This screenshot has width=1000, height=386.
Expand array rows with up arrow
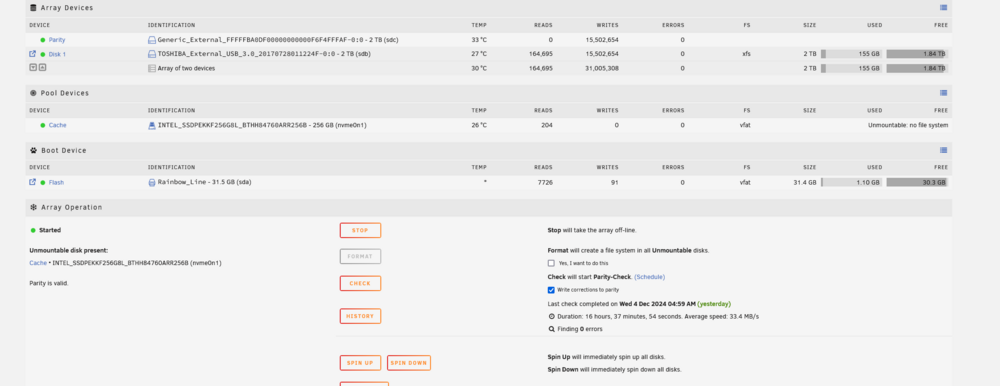click(x=42, y=68)
